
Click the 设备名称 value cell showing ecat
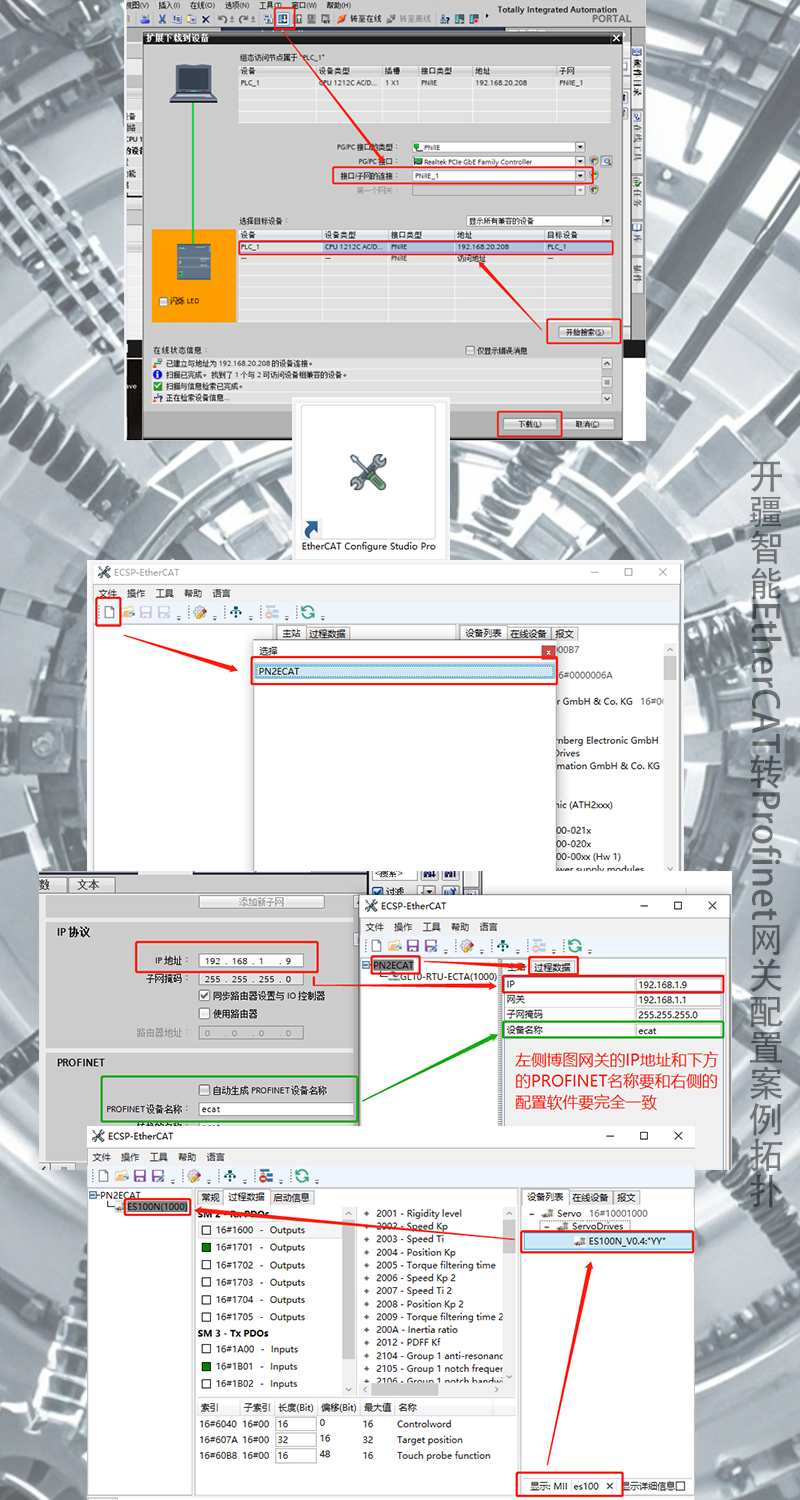(679, 1030)
